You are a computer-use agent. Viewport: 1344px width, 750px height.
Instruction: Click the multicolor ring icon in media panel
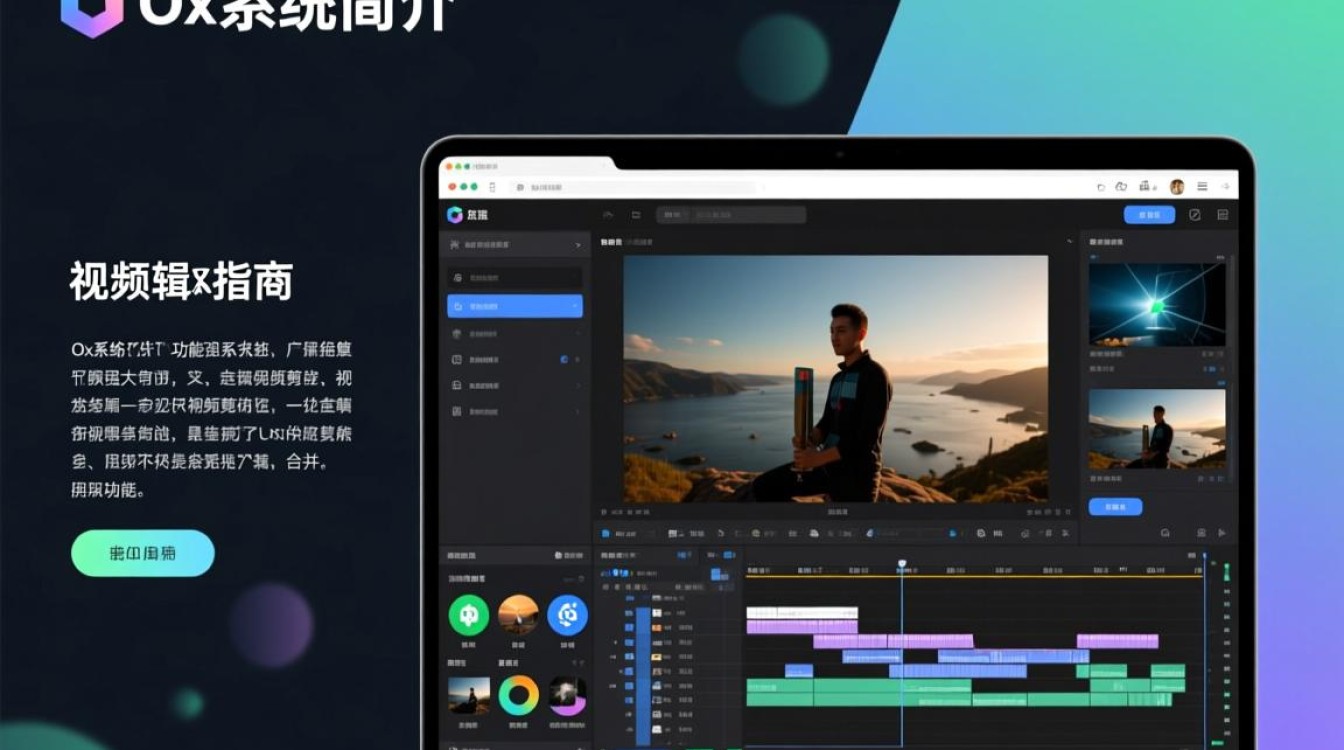(x=518, y=695)
